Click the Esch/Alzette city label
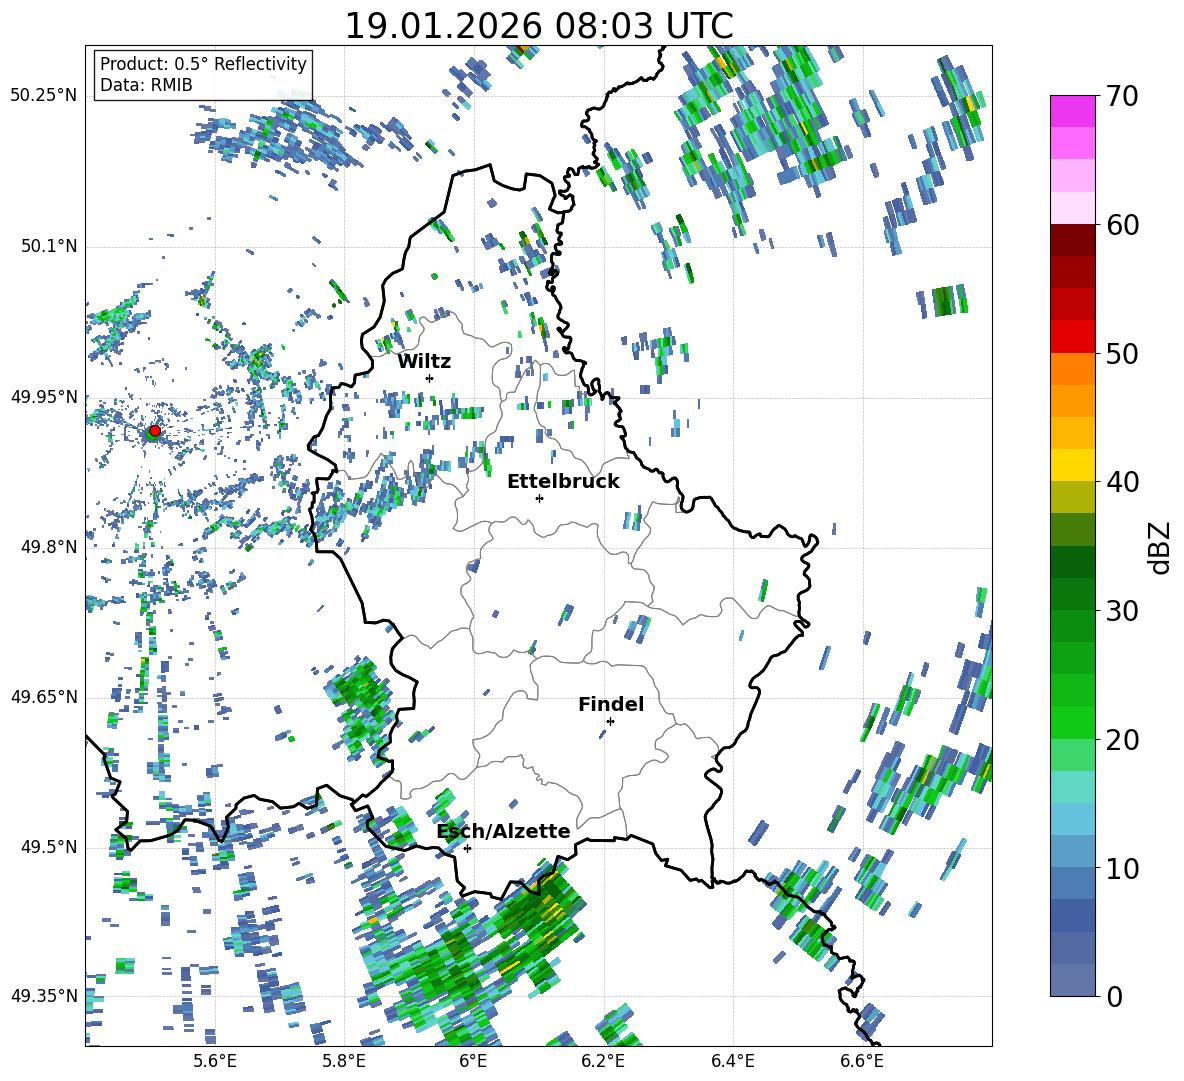 tap(504, 831)
